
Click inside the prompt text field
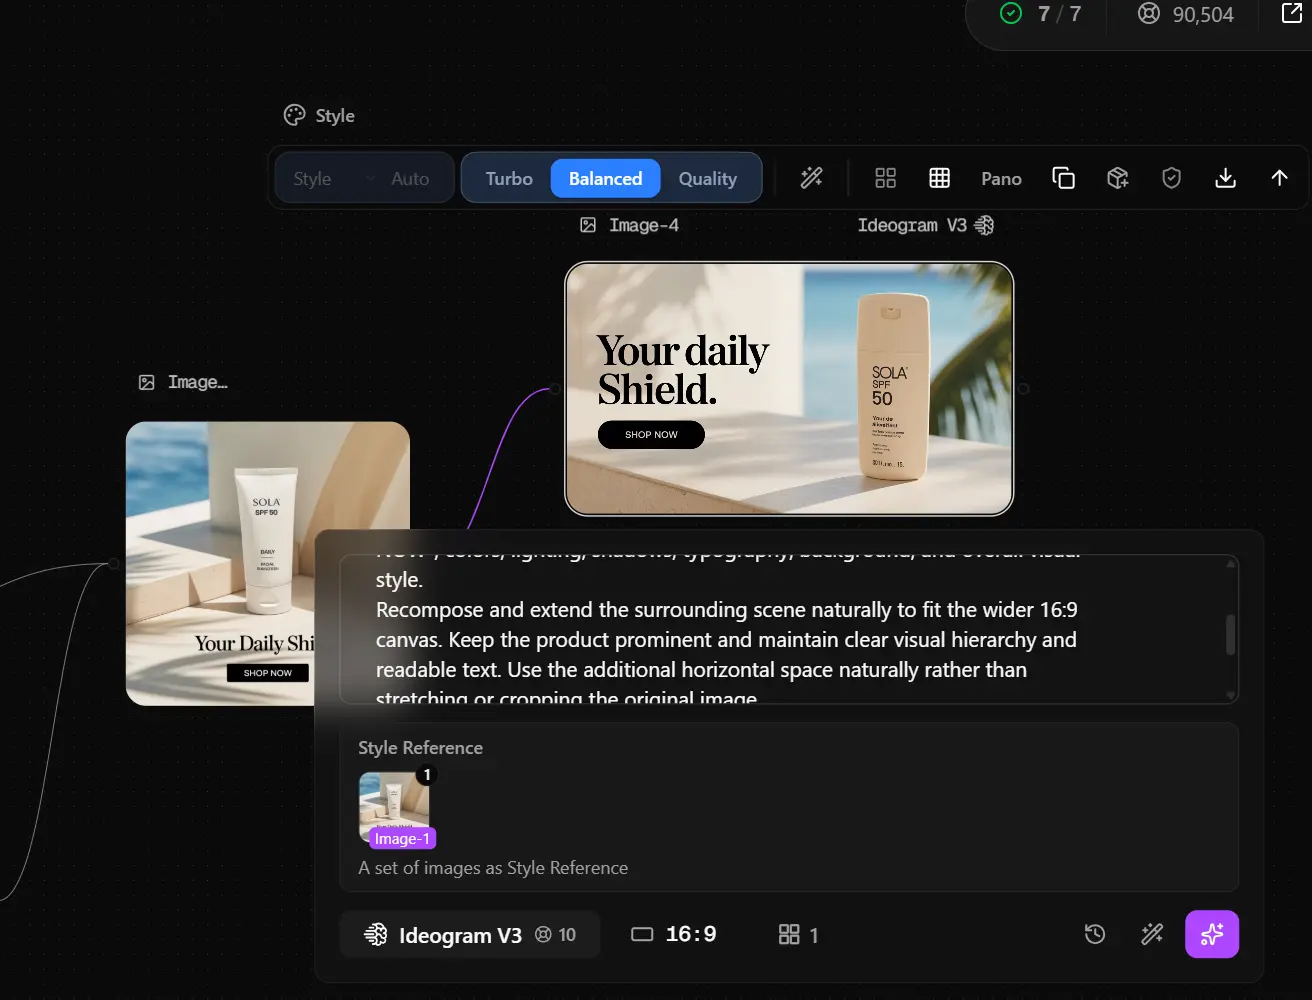(789, 629)
